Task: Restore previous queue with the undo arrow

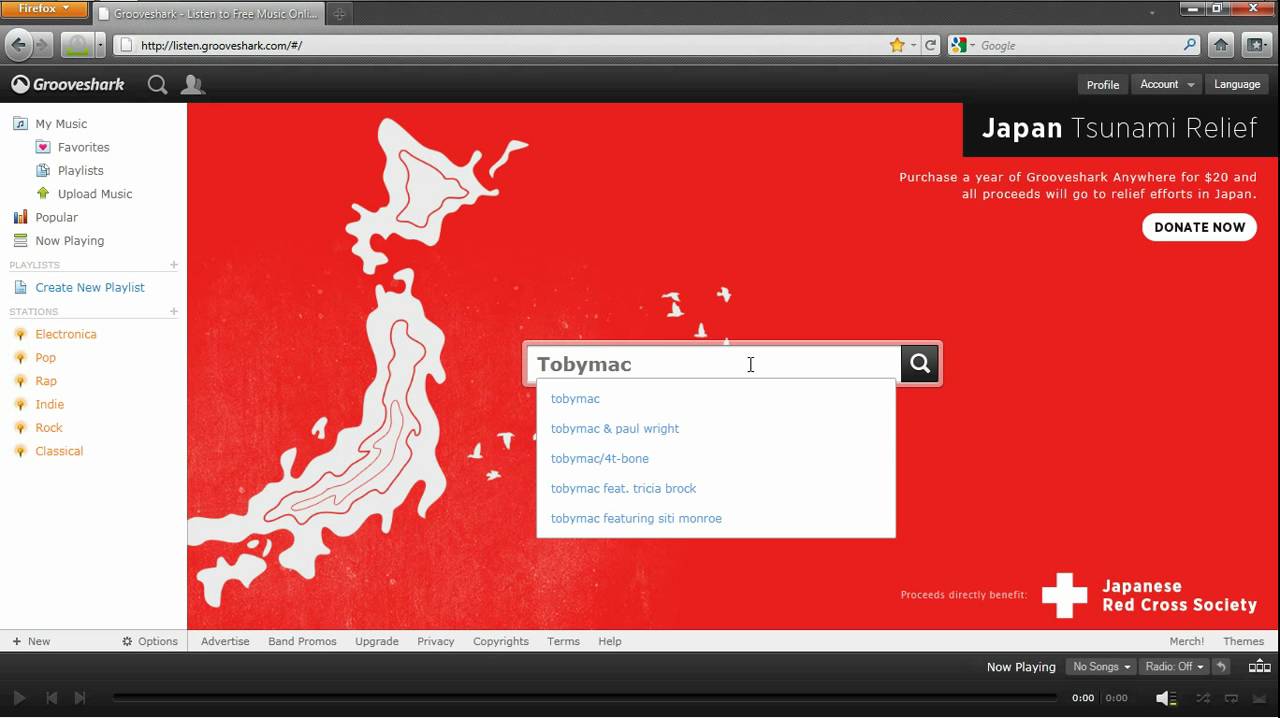Action: click(1221, 667)
